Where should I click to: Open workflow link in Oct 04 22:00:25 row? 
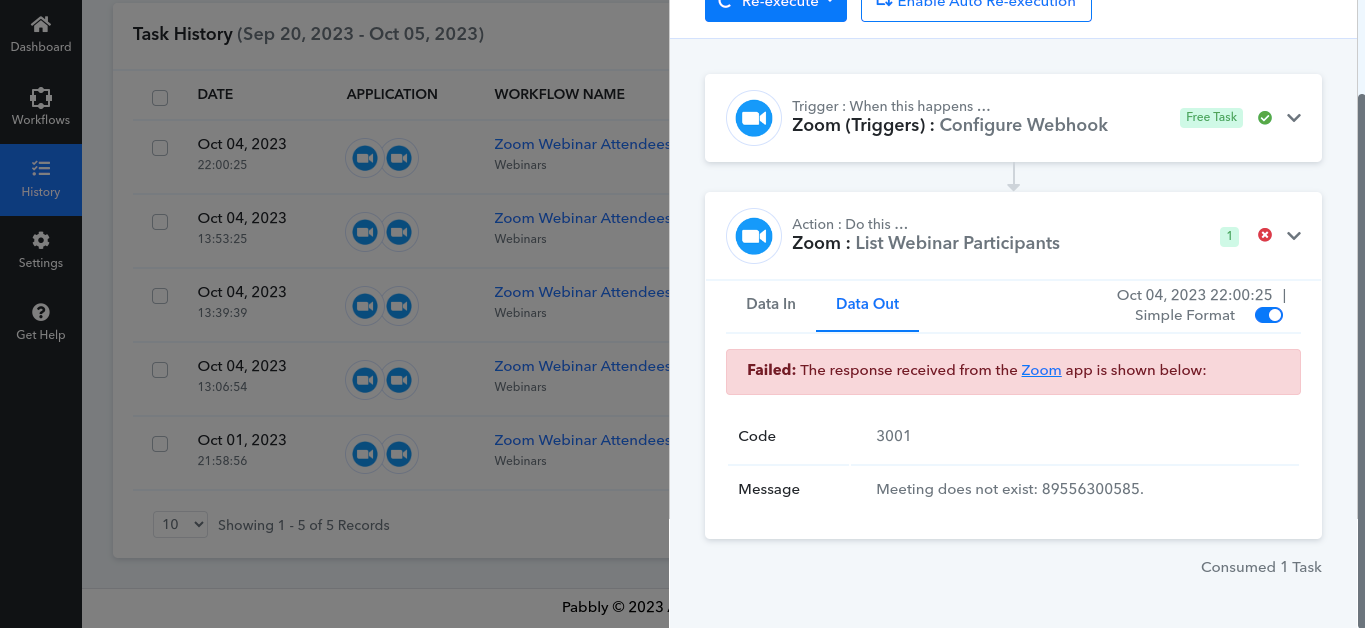click(x=581, y=144)
